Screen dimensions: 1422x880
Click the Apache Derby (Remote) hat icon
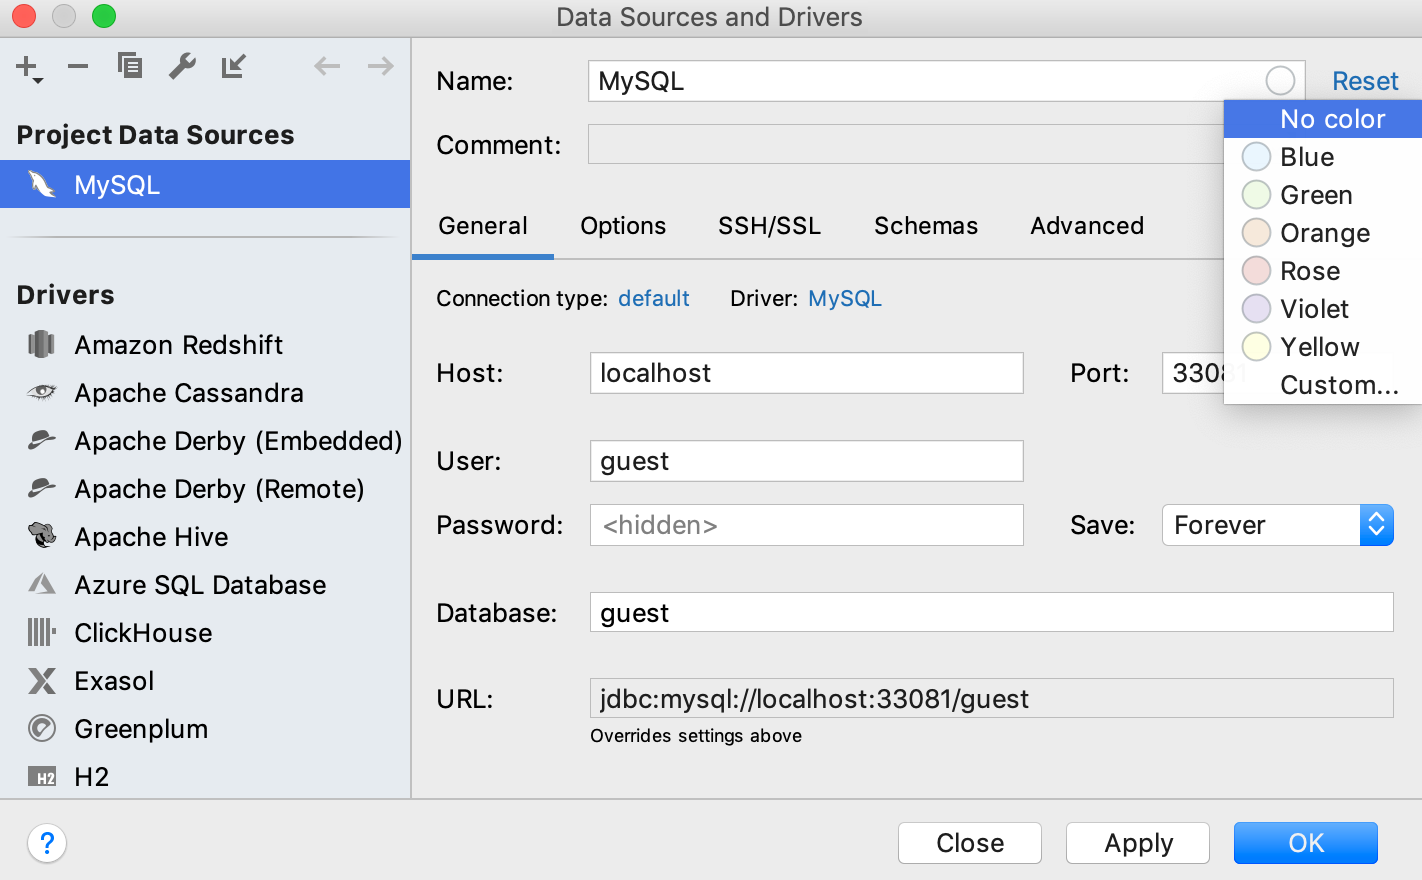(x=42, y=488)
